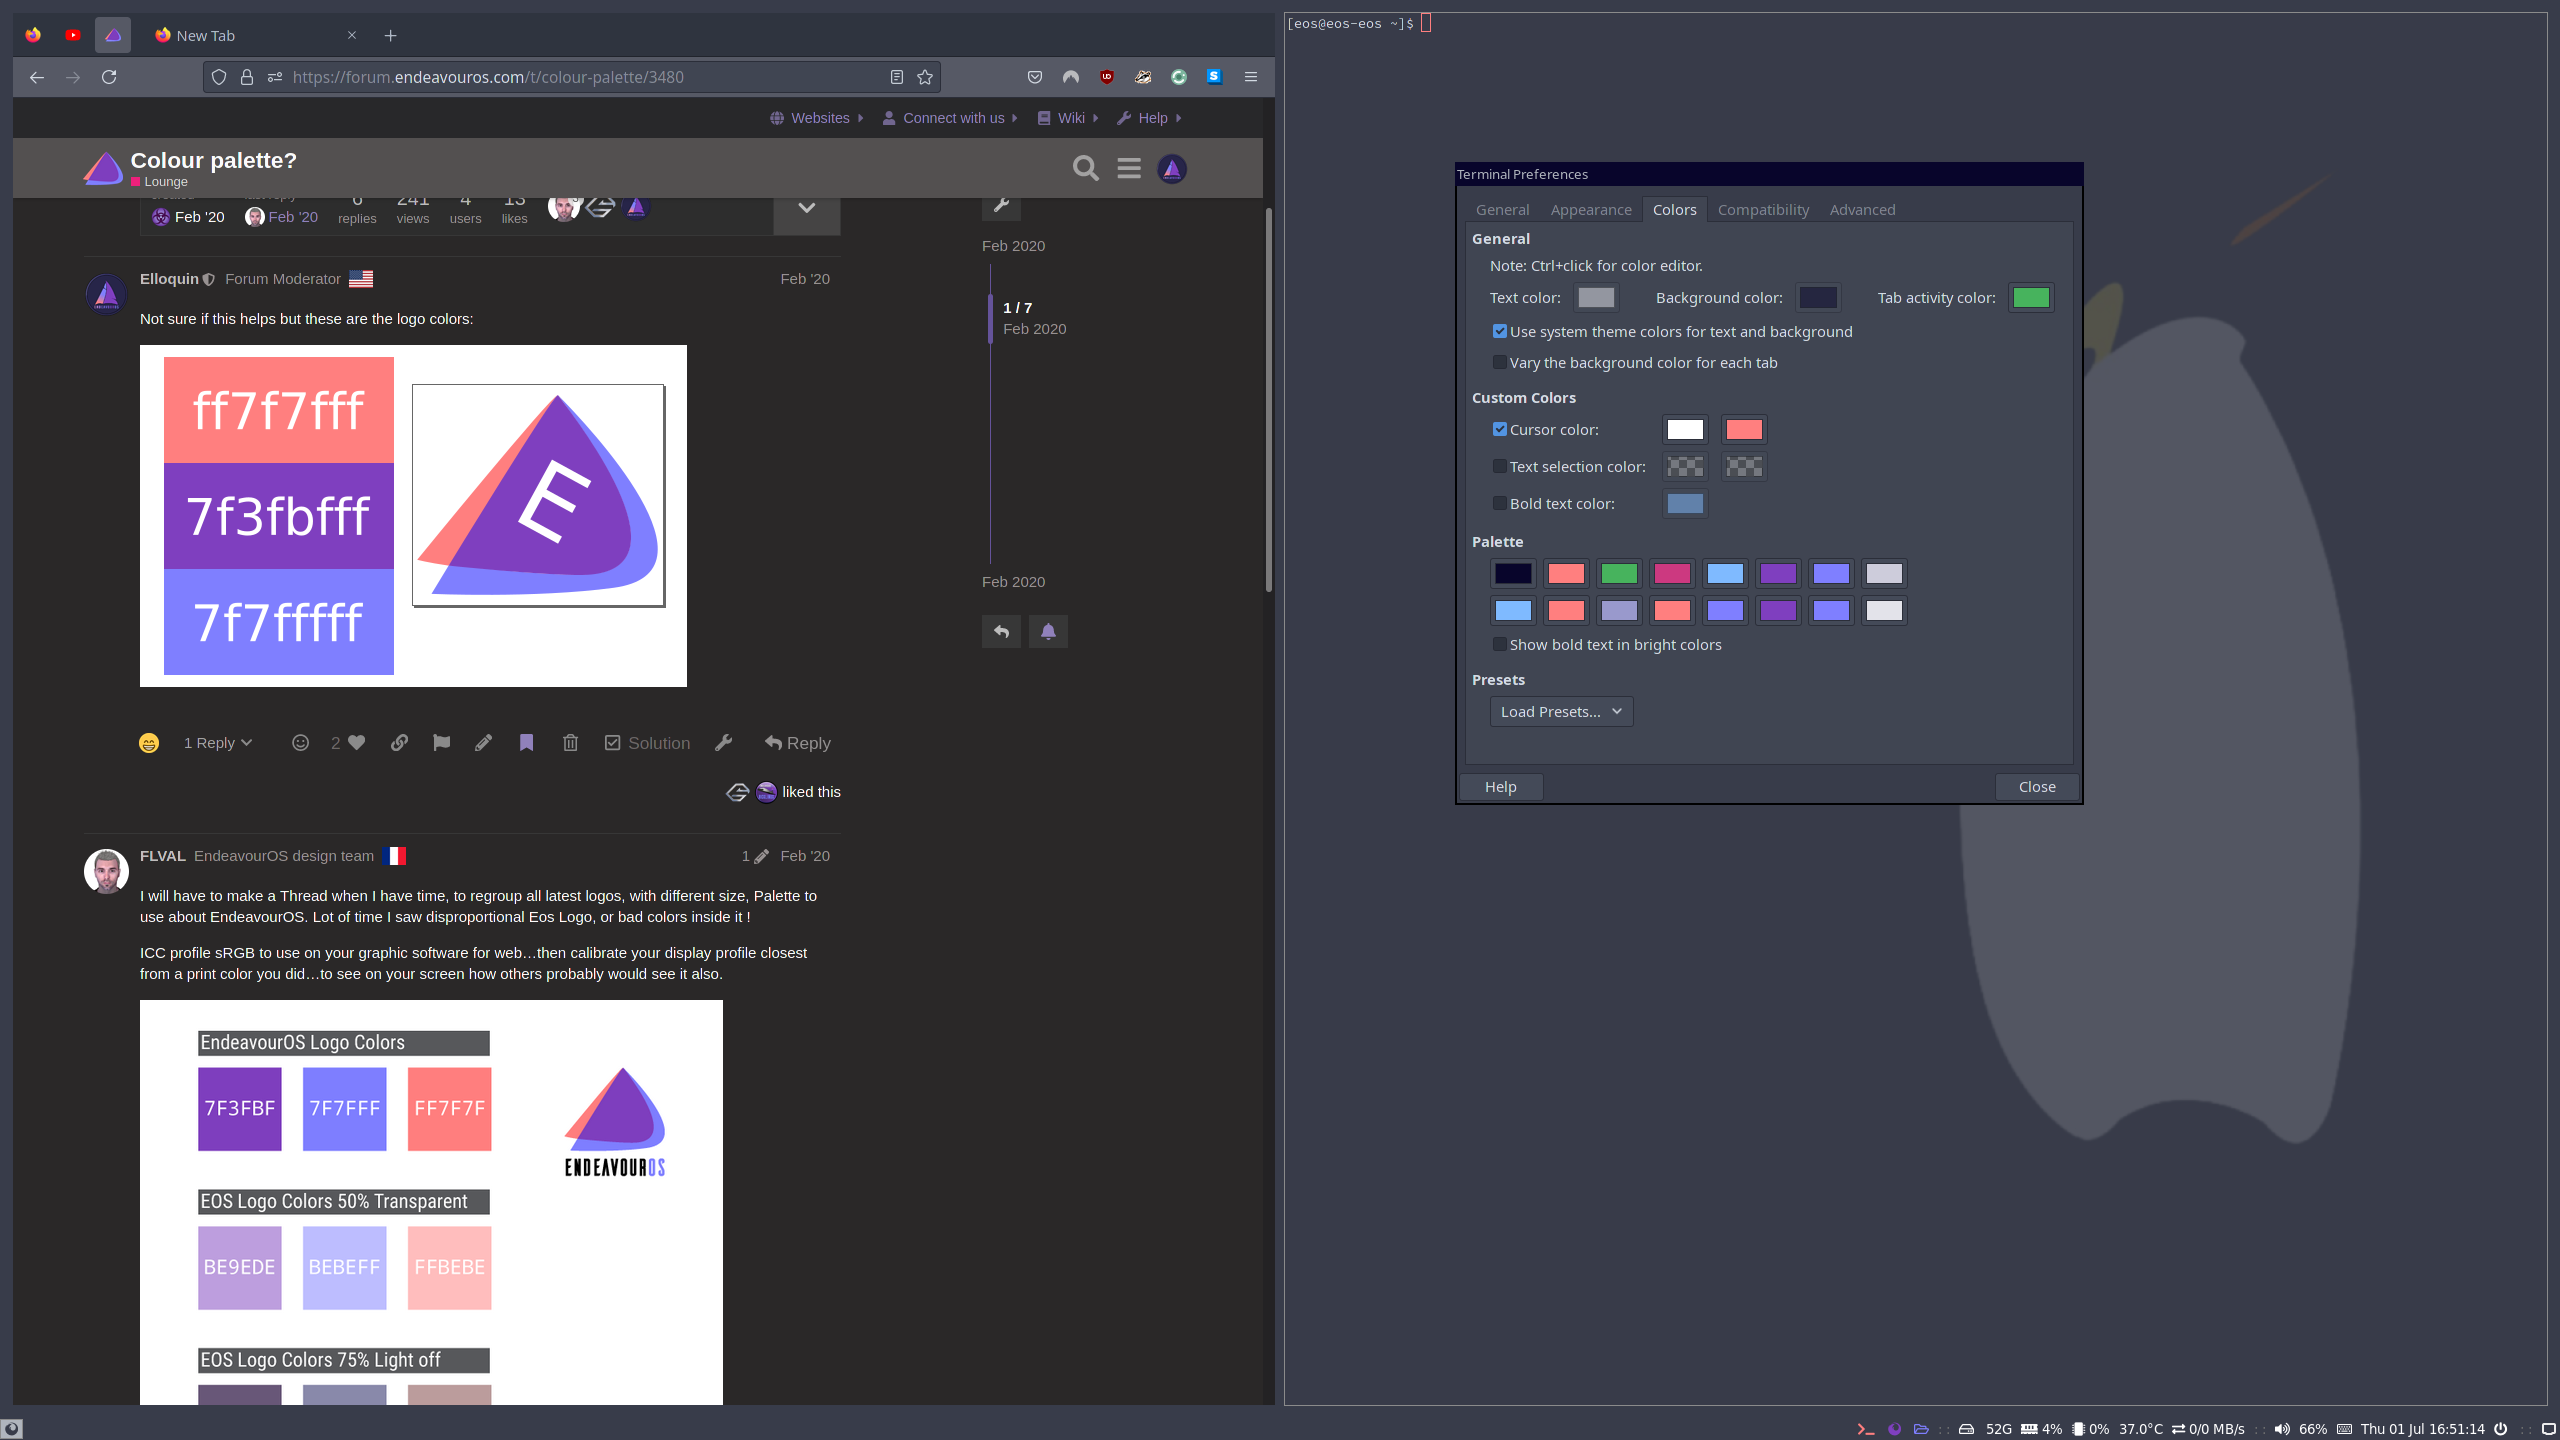The image size is (2560, 1440).
Task: Click the flag icon on Elloquin's post
Action: click(x=441, y=742)
